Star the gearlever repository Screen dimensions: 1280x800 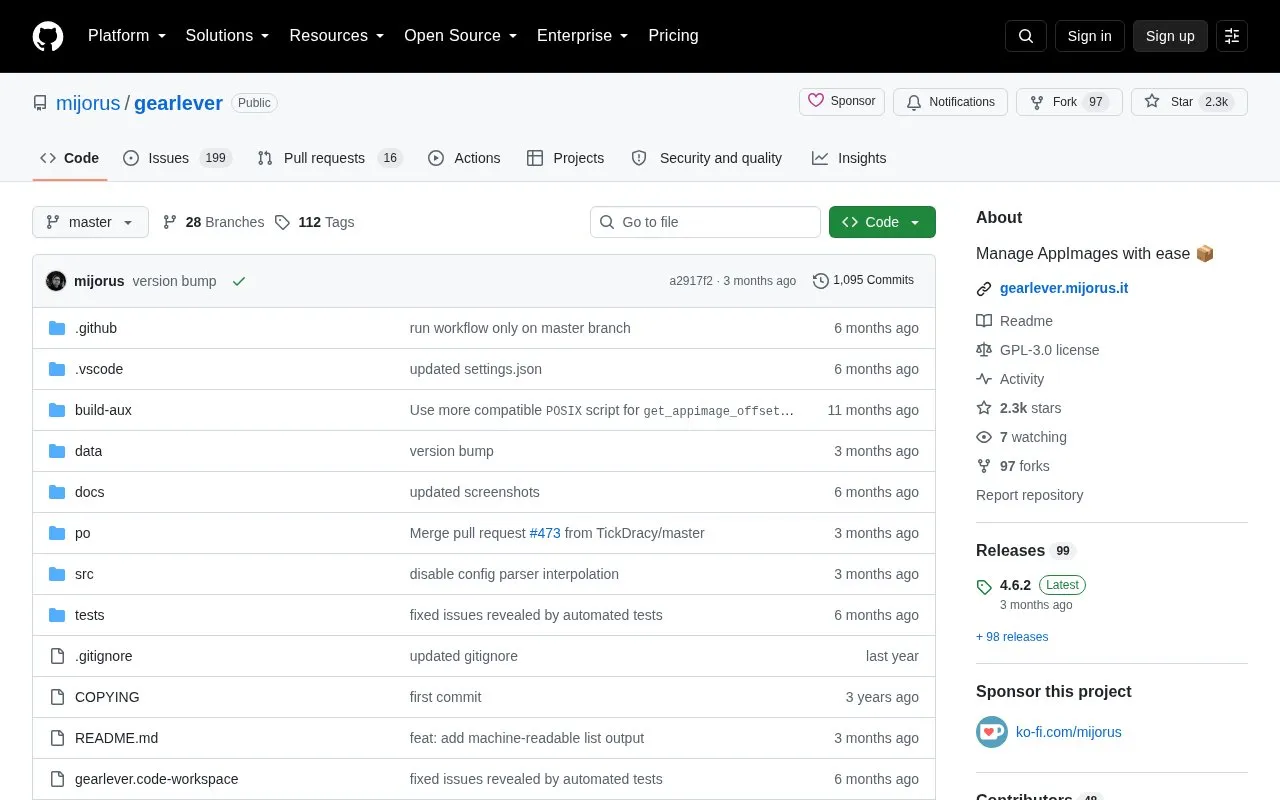(1189, 102)
